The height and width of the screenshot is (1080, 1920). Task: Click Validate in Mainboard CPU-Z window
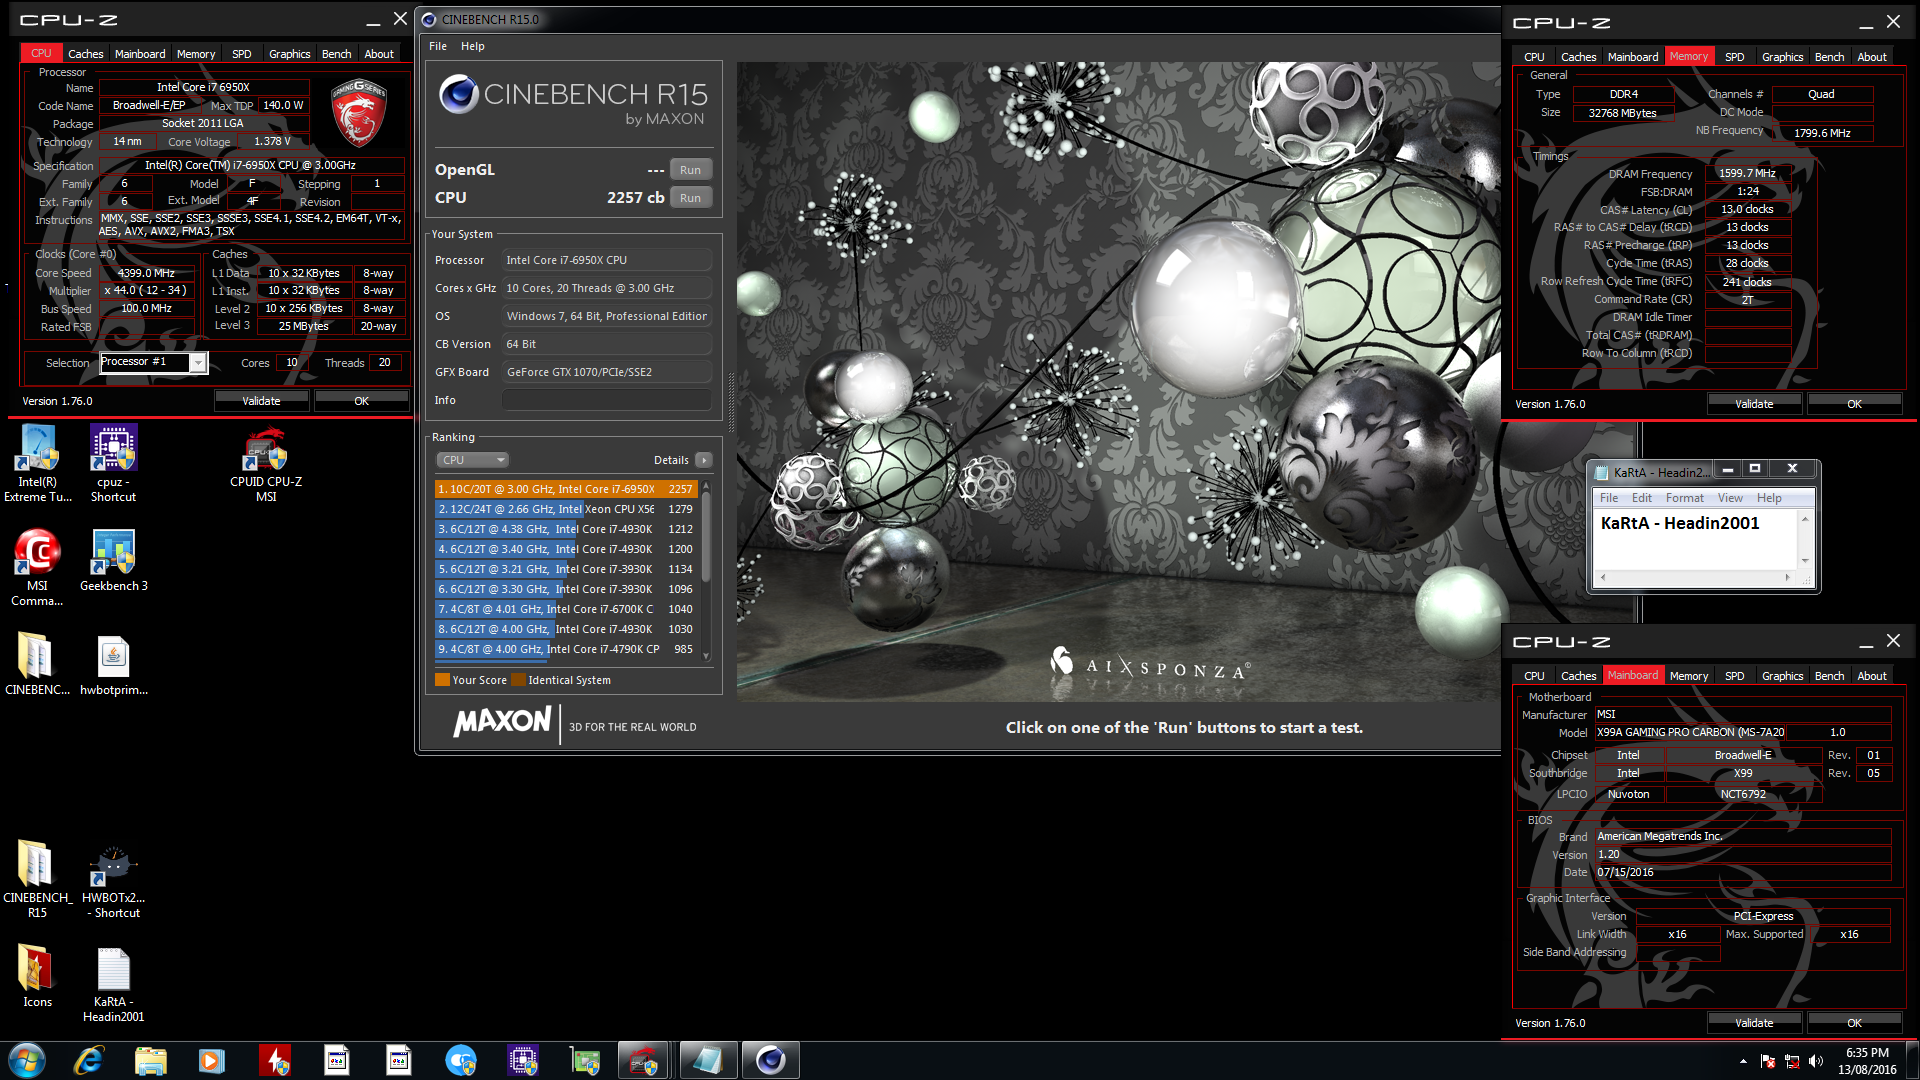pos(1754,1023)
